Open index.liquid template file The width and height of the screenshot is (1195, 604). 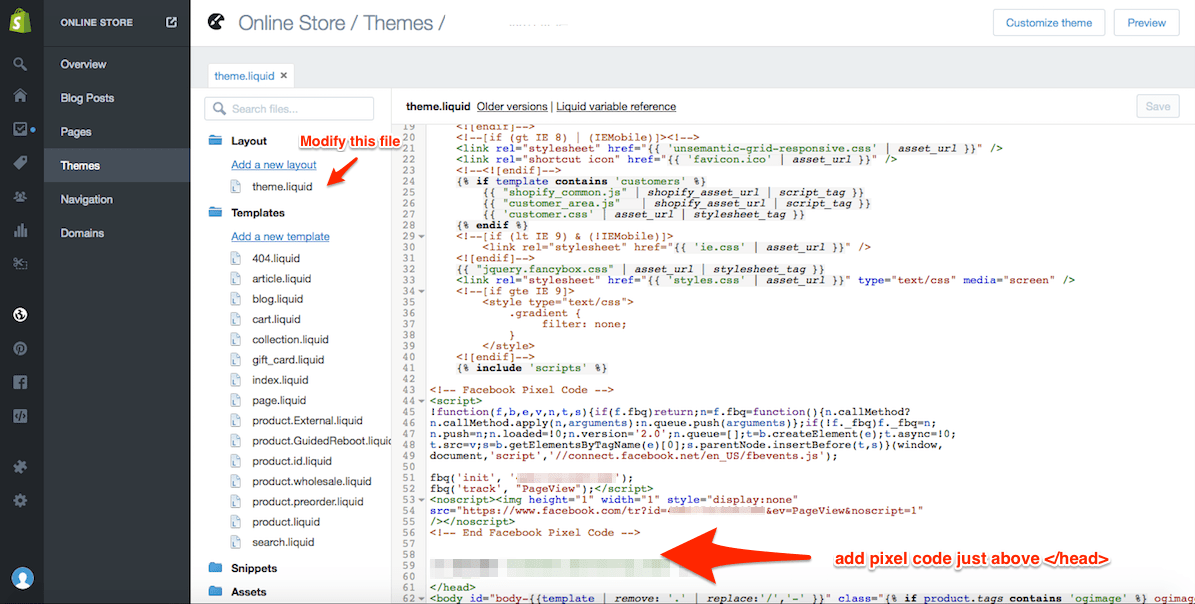280,379
